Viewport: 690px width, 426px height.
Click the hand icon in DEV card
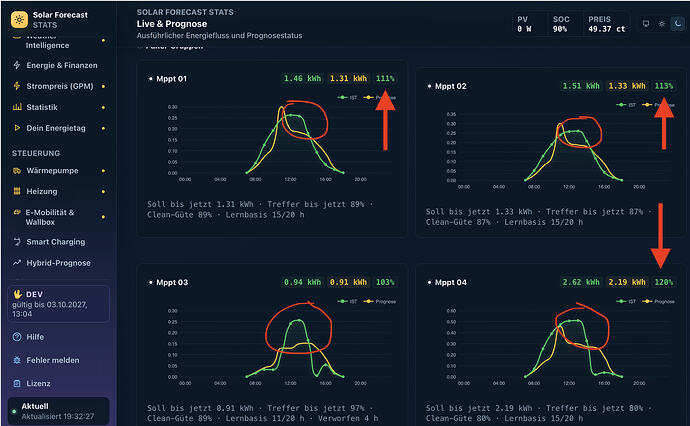pyautogui.click(x=18, y=294)
